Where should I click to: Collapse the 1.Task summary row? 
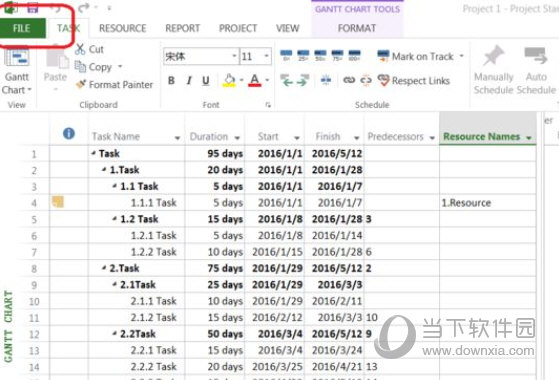(104, 169)
